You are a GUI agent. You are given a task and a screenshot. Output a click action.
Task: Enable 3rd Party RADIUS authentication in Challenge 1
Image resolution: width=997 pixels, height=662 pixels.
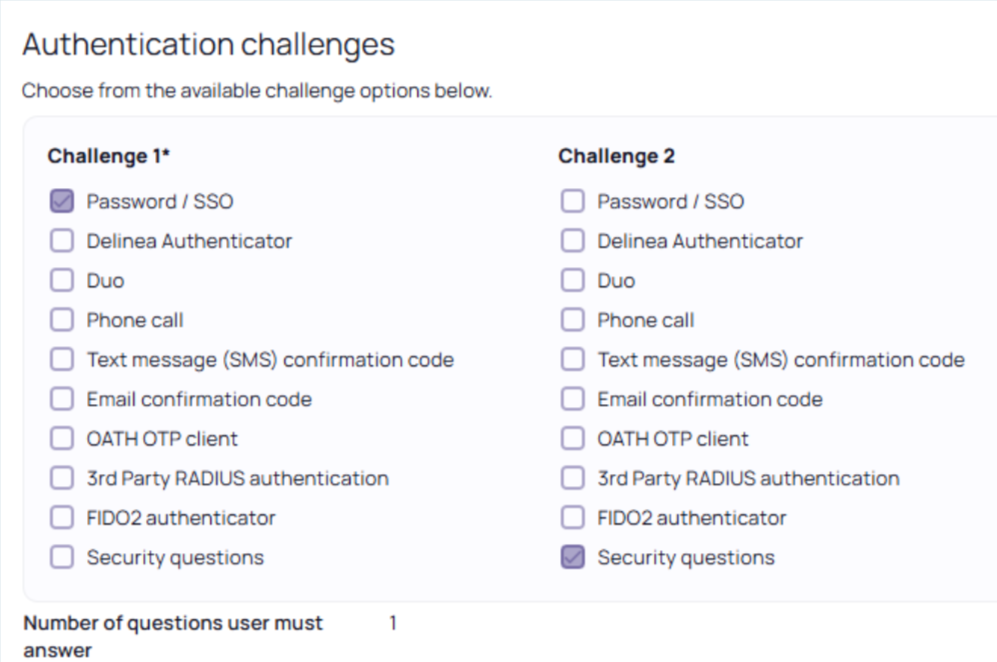click(x=62, y=478)
